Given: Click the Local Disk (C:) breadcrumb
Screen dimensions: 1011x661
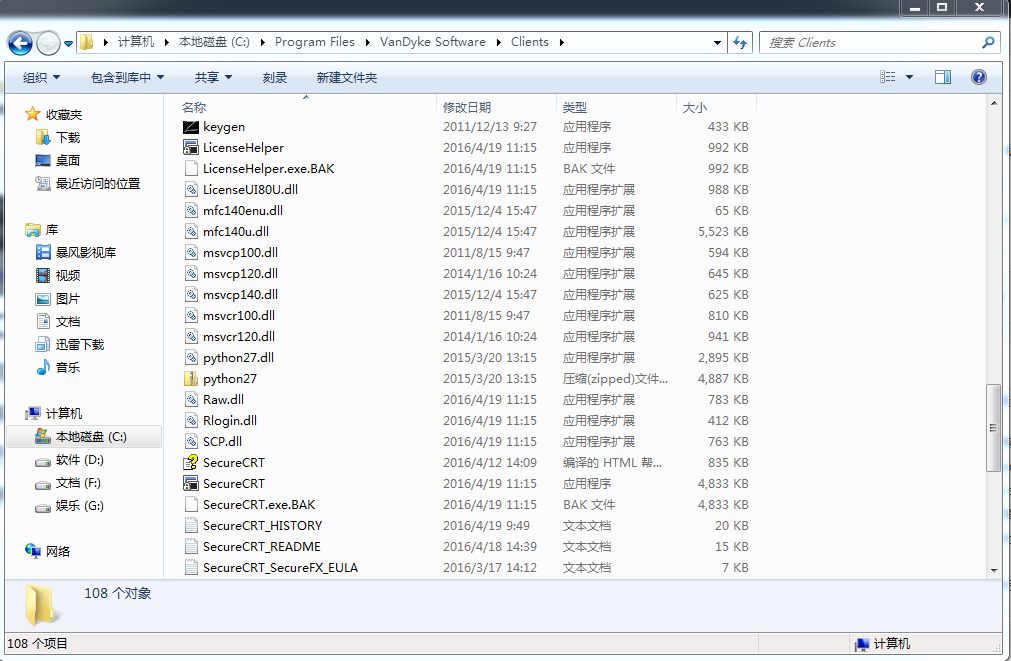Looking at the screenshot, I should (x=214, y=42).
